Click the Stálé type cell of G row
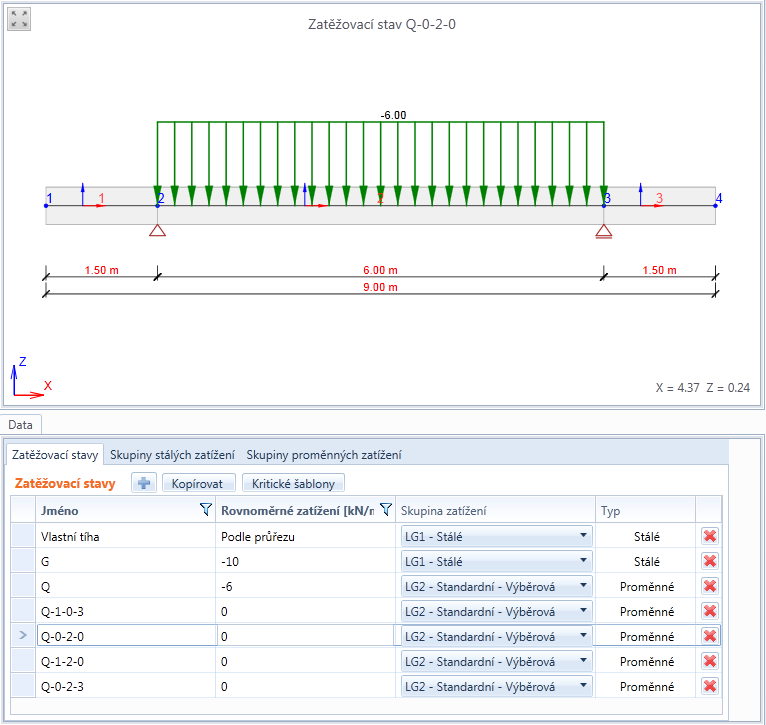Viewport: 766px width, 725px height. click(646, 561)
